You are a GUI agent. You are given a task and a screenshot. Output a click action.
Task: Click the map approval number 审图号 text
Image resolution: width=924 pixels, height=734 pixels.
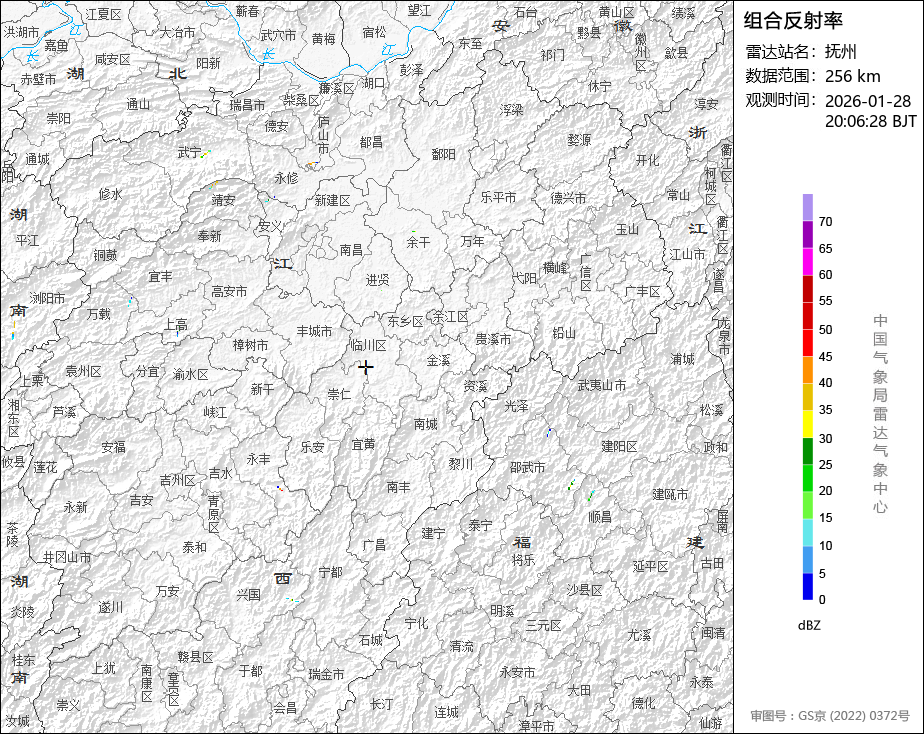(x=830, y=716)
